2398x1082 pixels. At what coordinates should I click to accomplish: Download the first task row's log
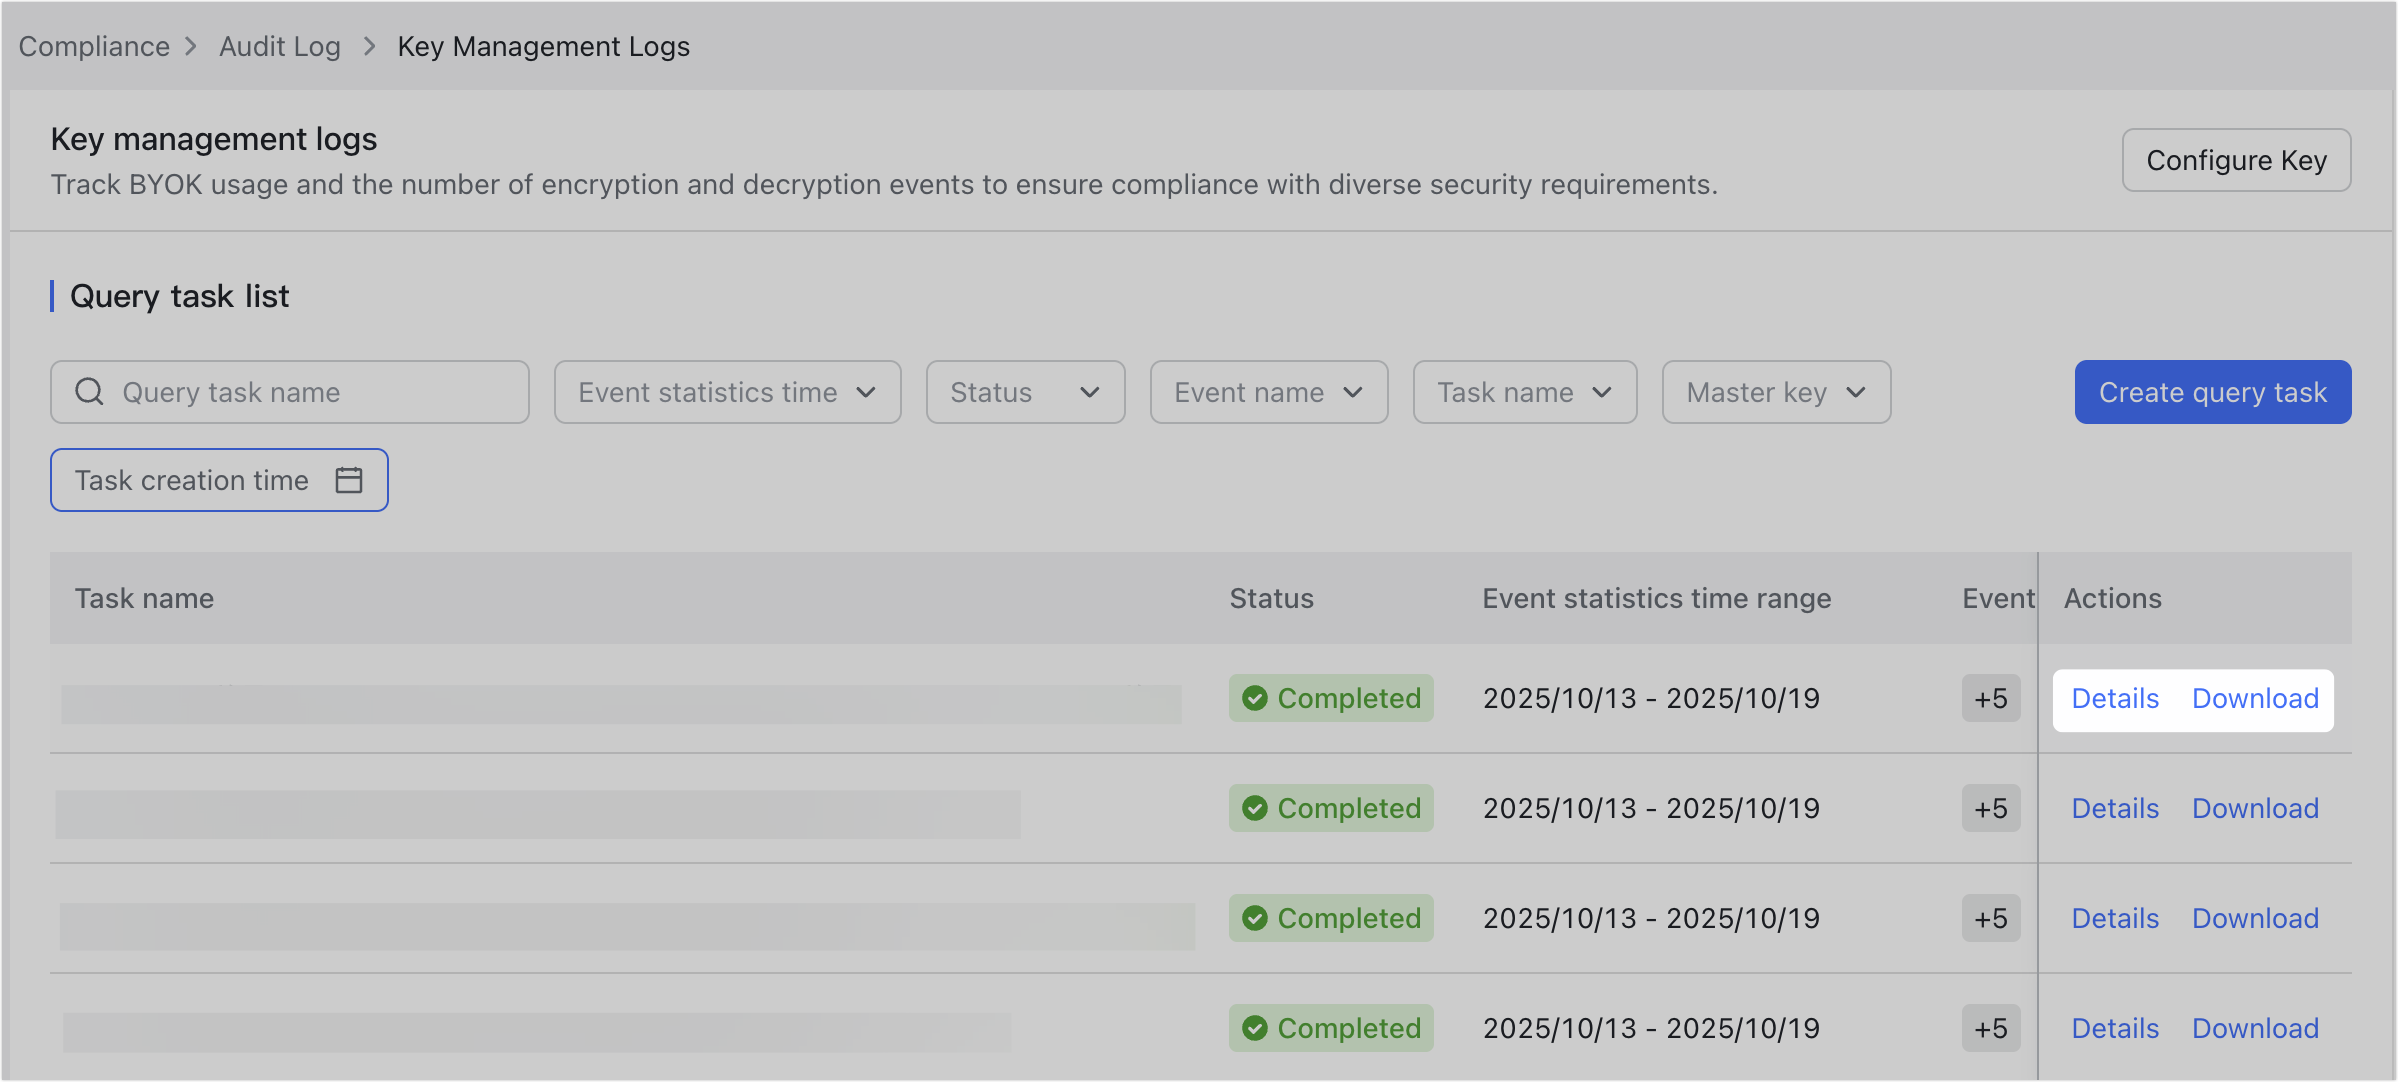(x=2256, y=698)
